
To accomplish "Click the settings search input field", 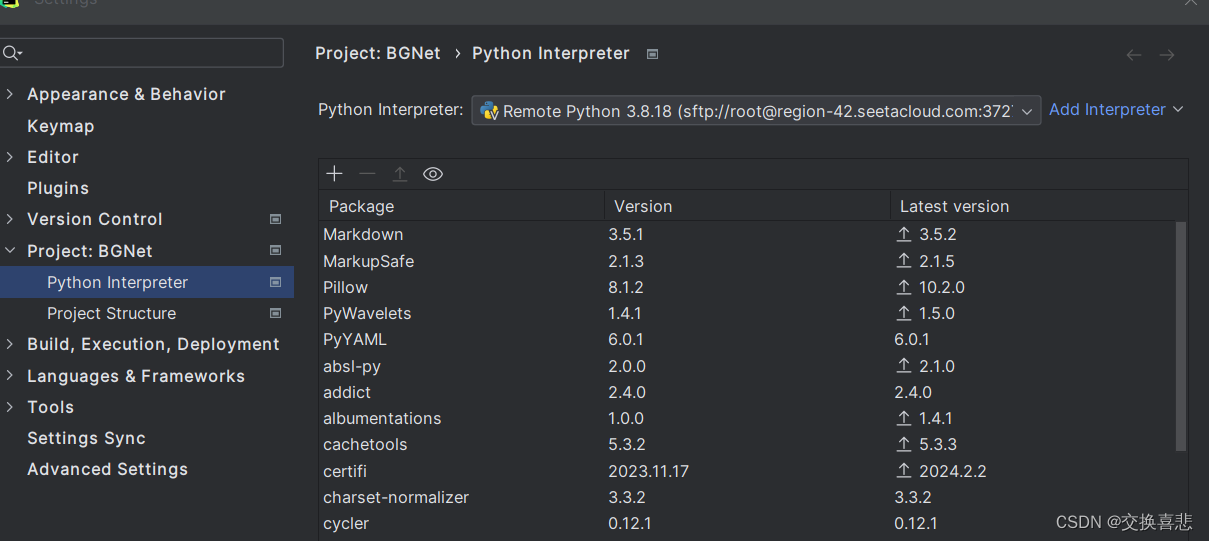I will 150,53.
